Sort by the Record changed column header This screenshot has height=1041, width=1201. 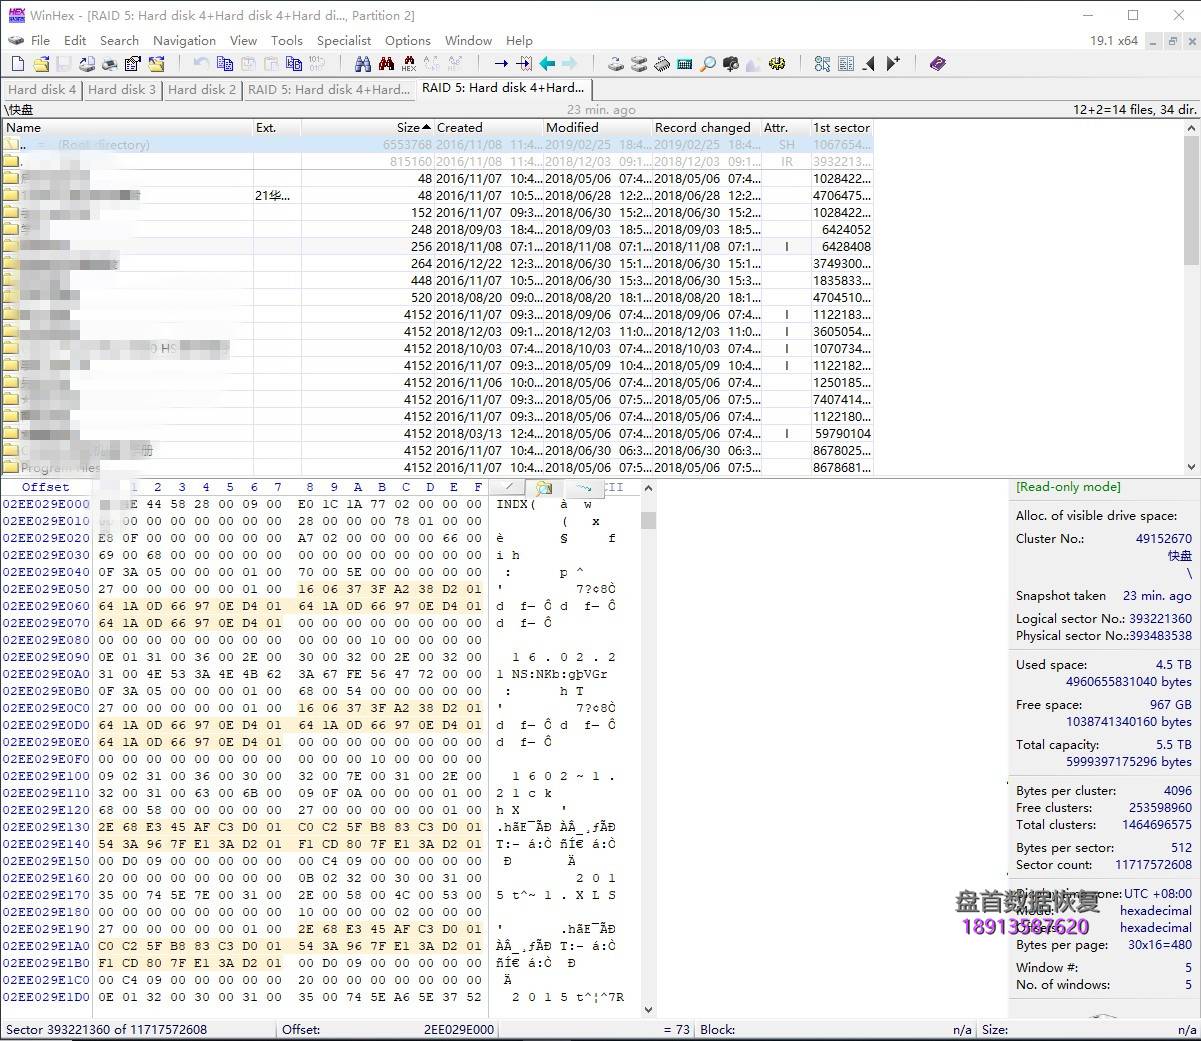(706, 128)
